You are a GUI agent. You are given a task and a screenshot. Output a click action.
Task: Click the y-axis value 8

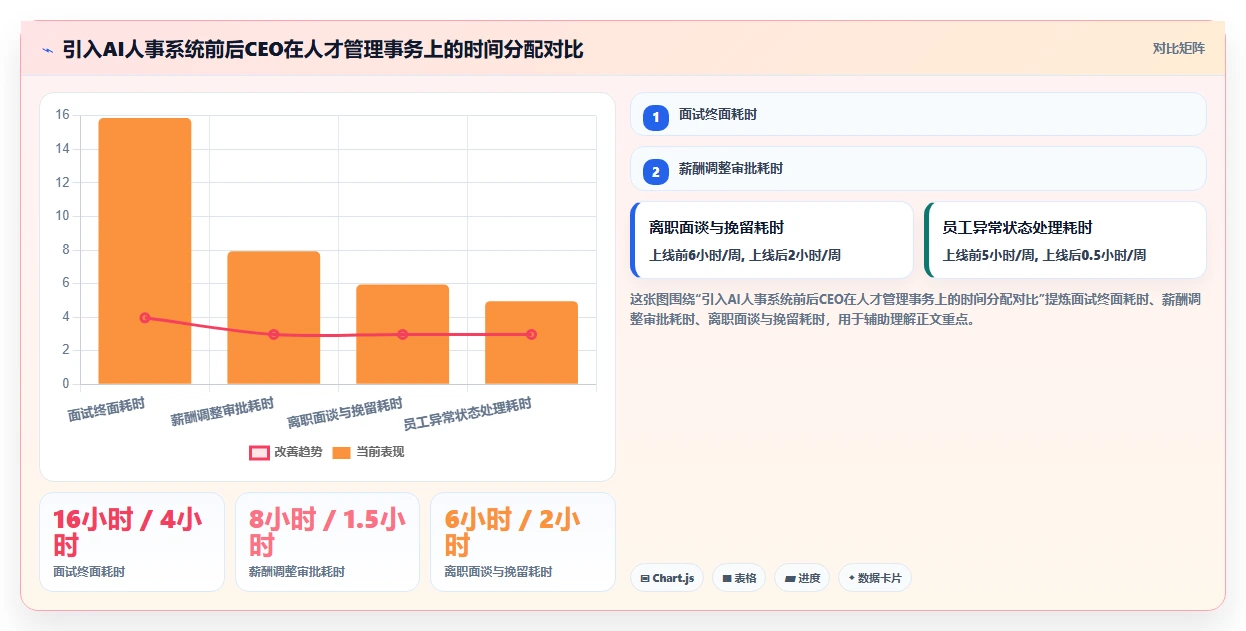[65, 249]
